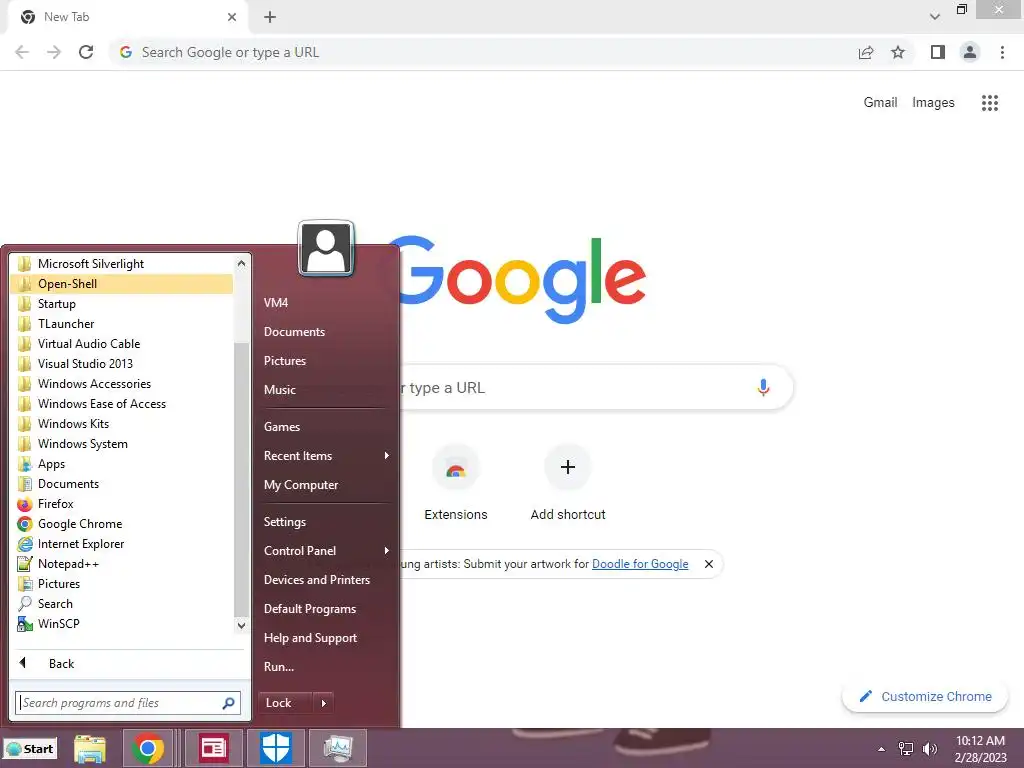Click Chrome icon on the taskbar

(x=148, y=748)
